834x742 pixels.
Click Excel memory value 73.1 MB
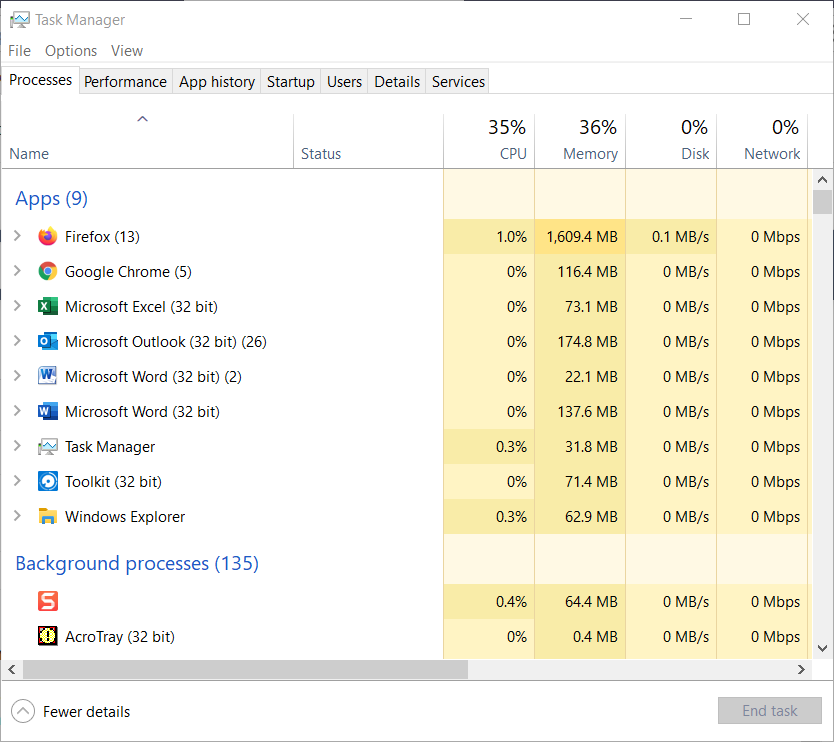[591, 306]
